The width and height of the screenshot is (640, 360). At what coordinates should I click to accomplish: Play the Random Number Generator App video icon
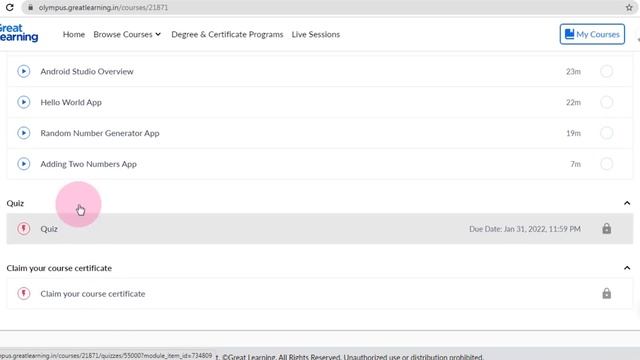pos(24,133)
